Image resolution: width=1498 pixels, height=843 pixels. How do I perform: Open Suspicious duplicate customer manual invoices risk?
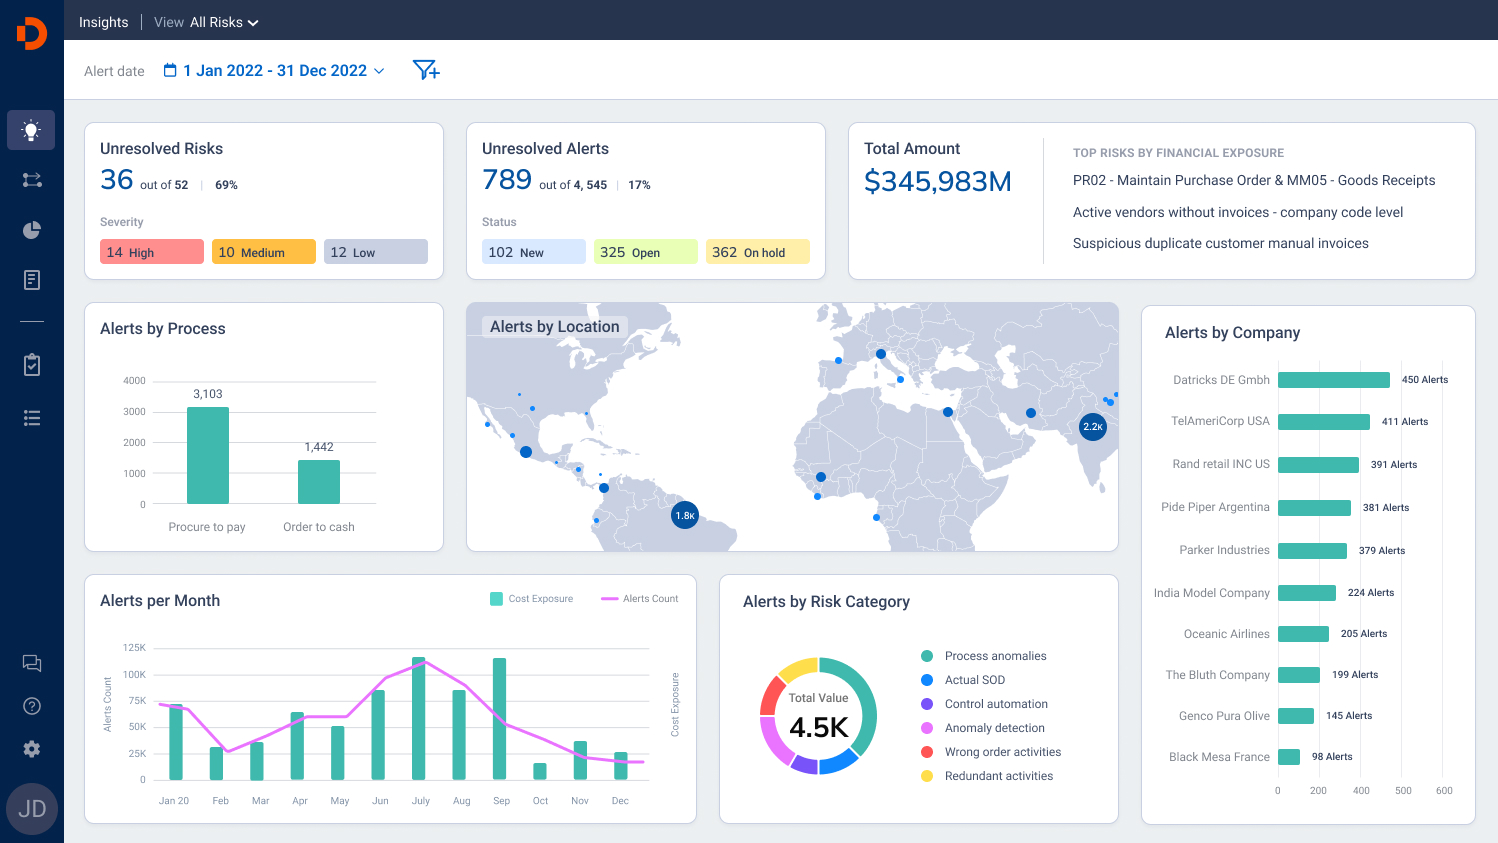tap(1221, 243)
